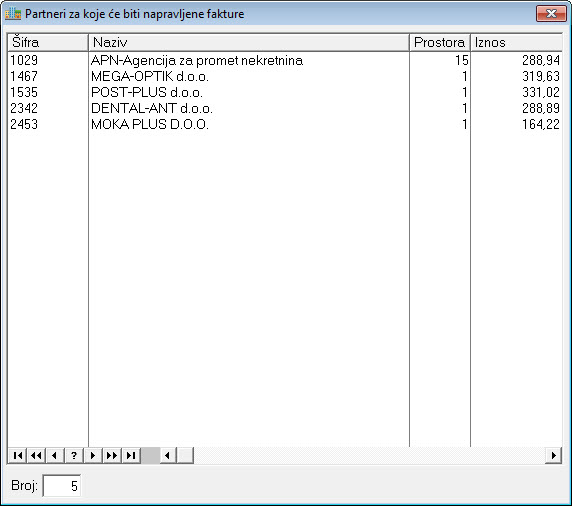Select row APN-Agencija za promet nekretnina
572x506 pixels.
pos(285,60)
